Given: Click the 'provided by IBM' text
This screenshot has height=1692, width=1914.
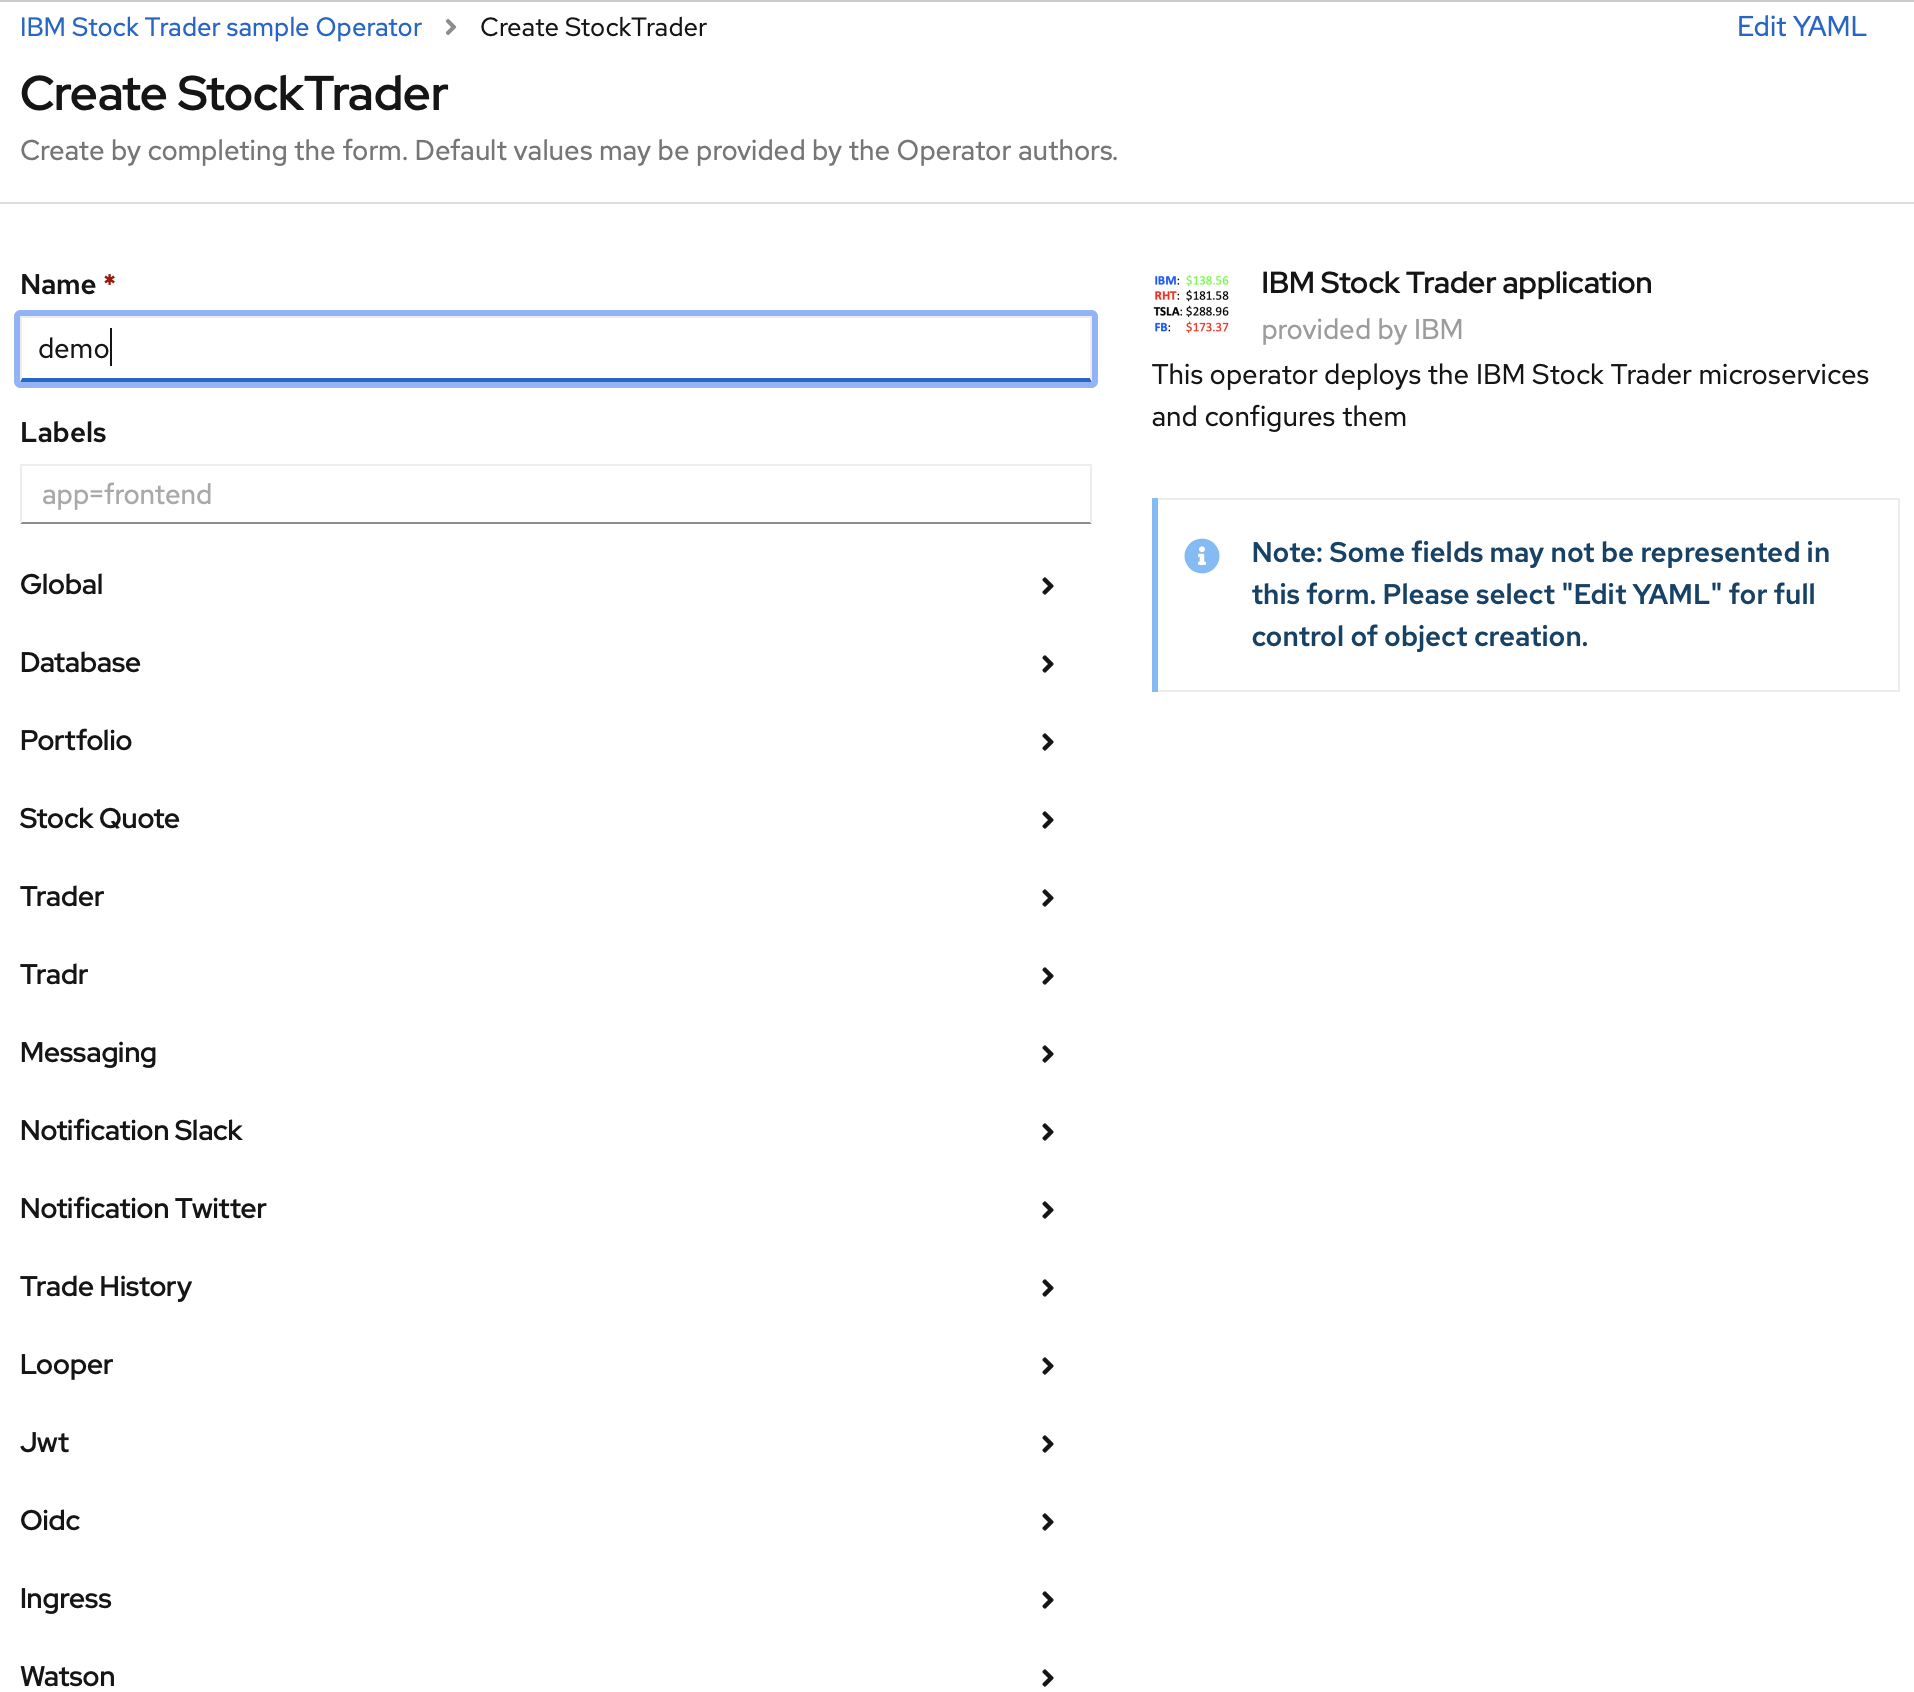Looking at the screenshot, I should (1362, 330).
